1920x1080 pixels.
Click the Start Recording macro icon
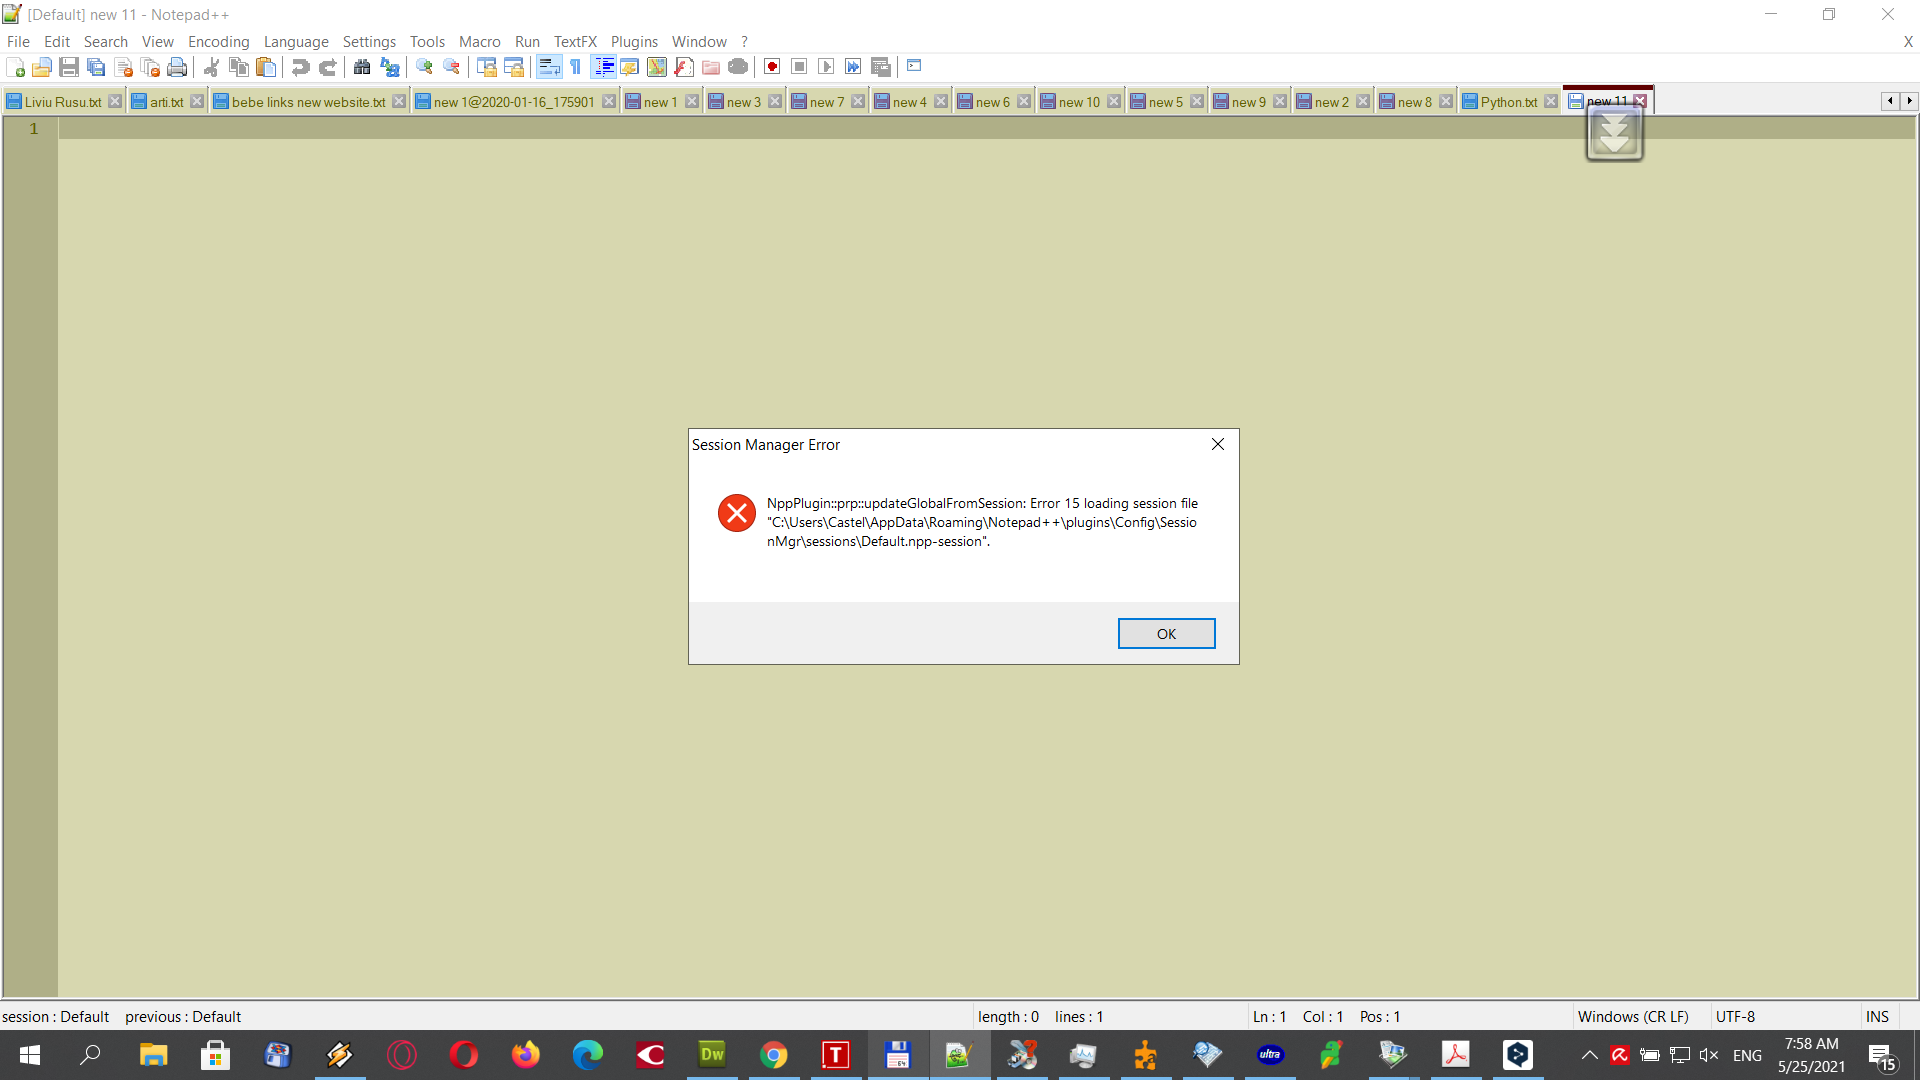click(772, 67)
